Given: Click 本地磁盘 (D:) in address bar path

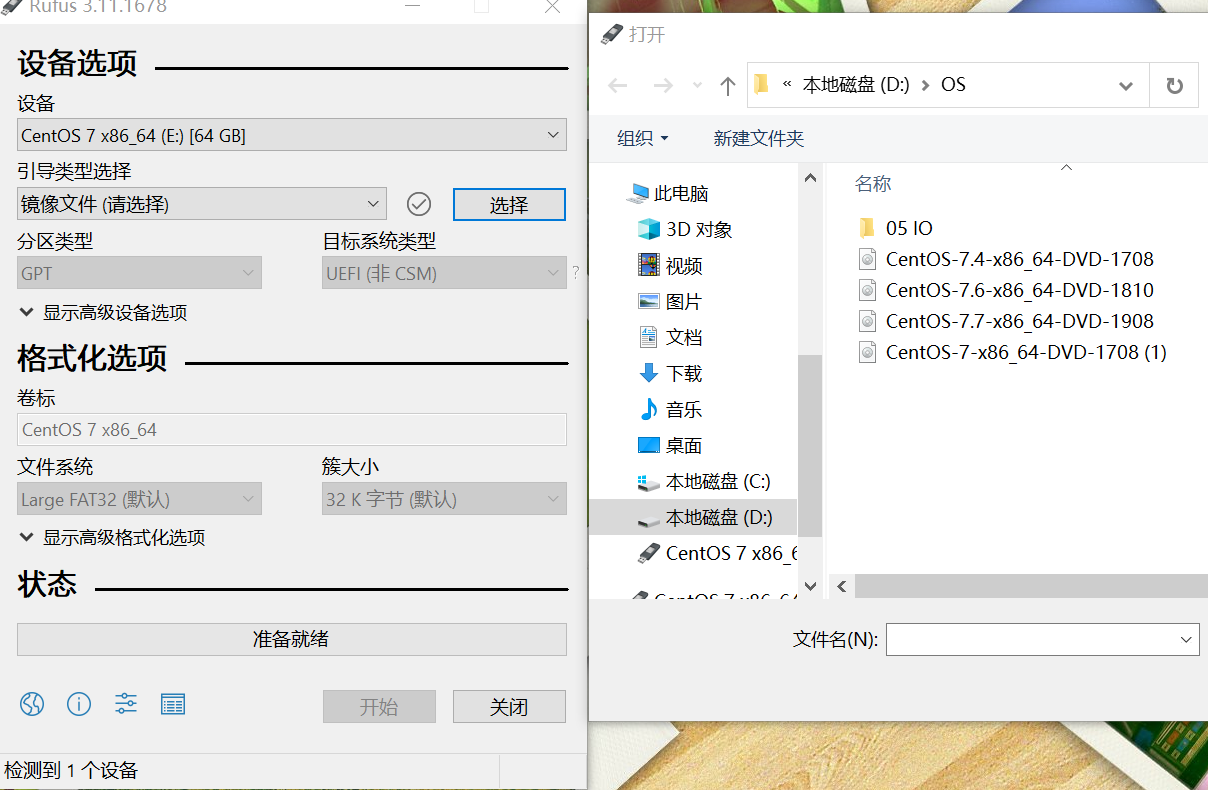Looking at the screenshot, I should click(856, 85).
